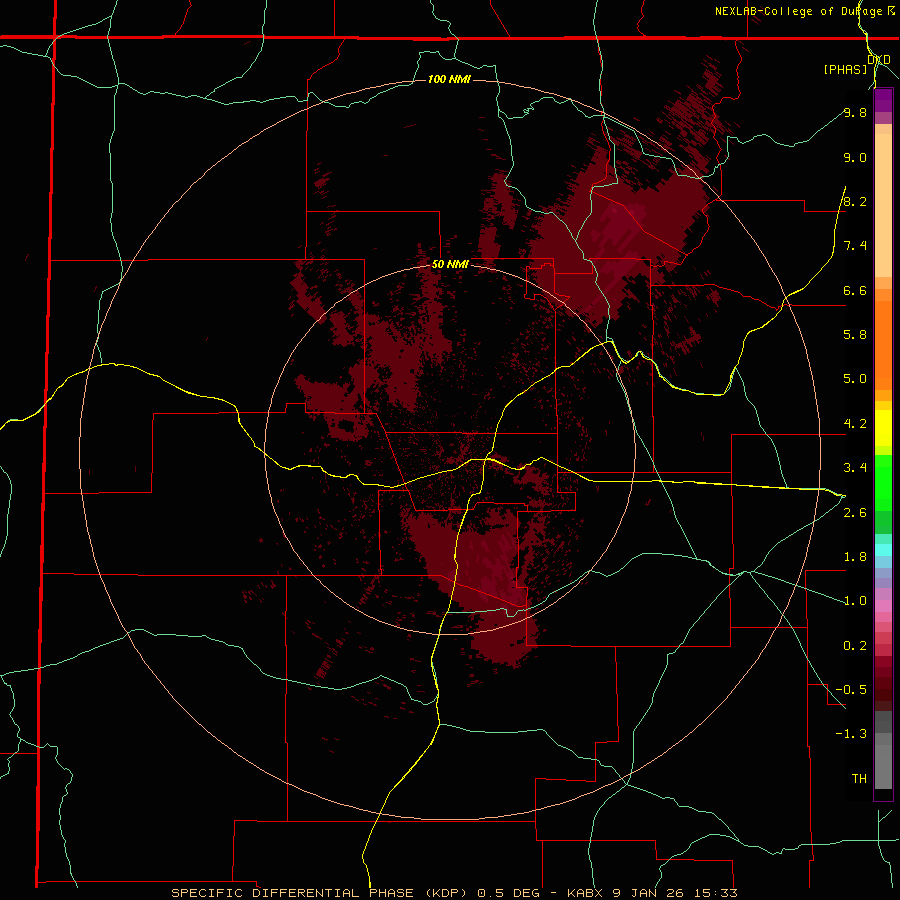
Task: Click the 7.4 value on the color scale
Action: pyautogui.click(x=855, y=246)
